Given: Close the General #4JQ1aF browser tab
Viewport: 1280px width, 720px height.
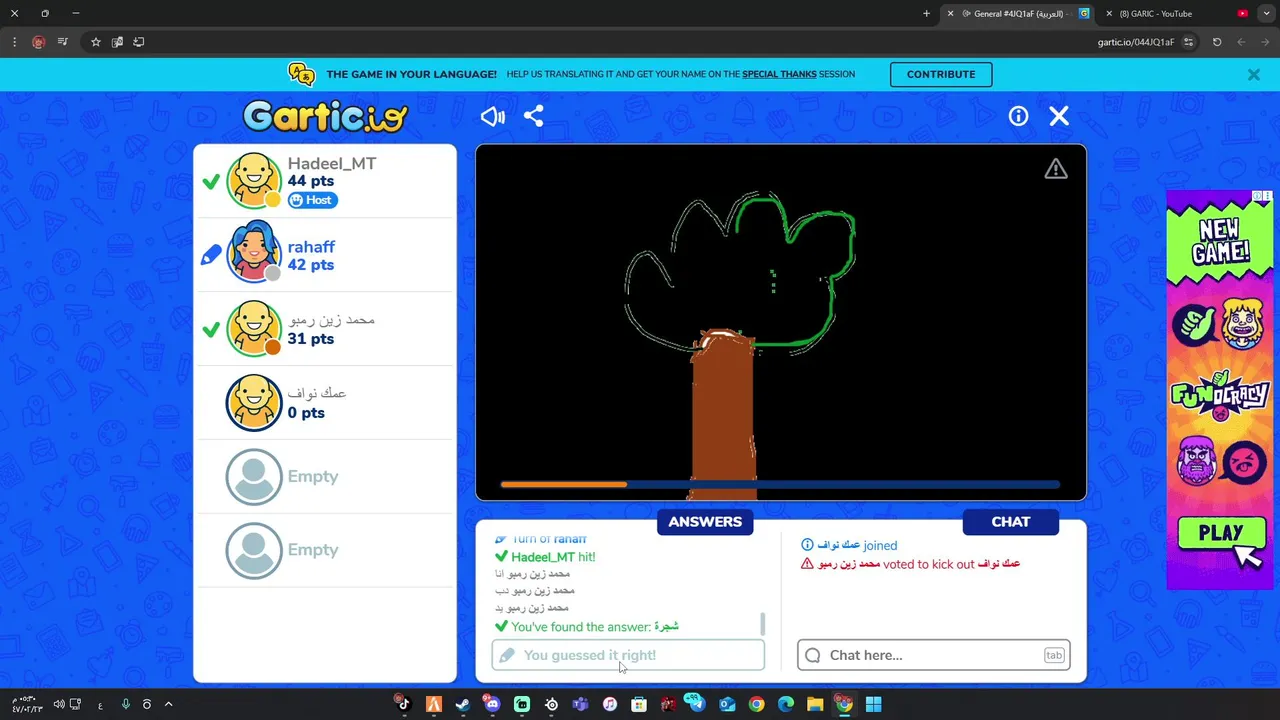Looking at the screenshot, I should click(x=950, y=14).
